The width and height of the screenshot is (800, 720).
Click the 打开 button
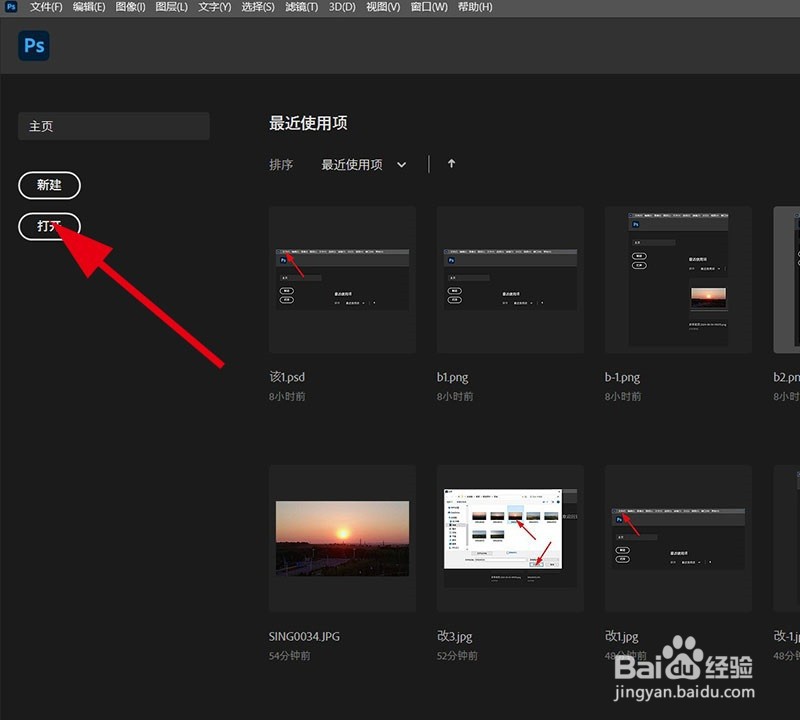49,226
